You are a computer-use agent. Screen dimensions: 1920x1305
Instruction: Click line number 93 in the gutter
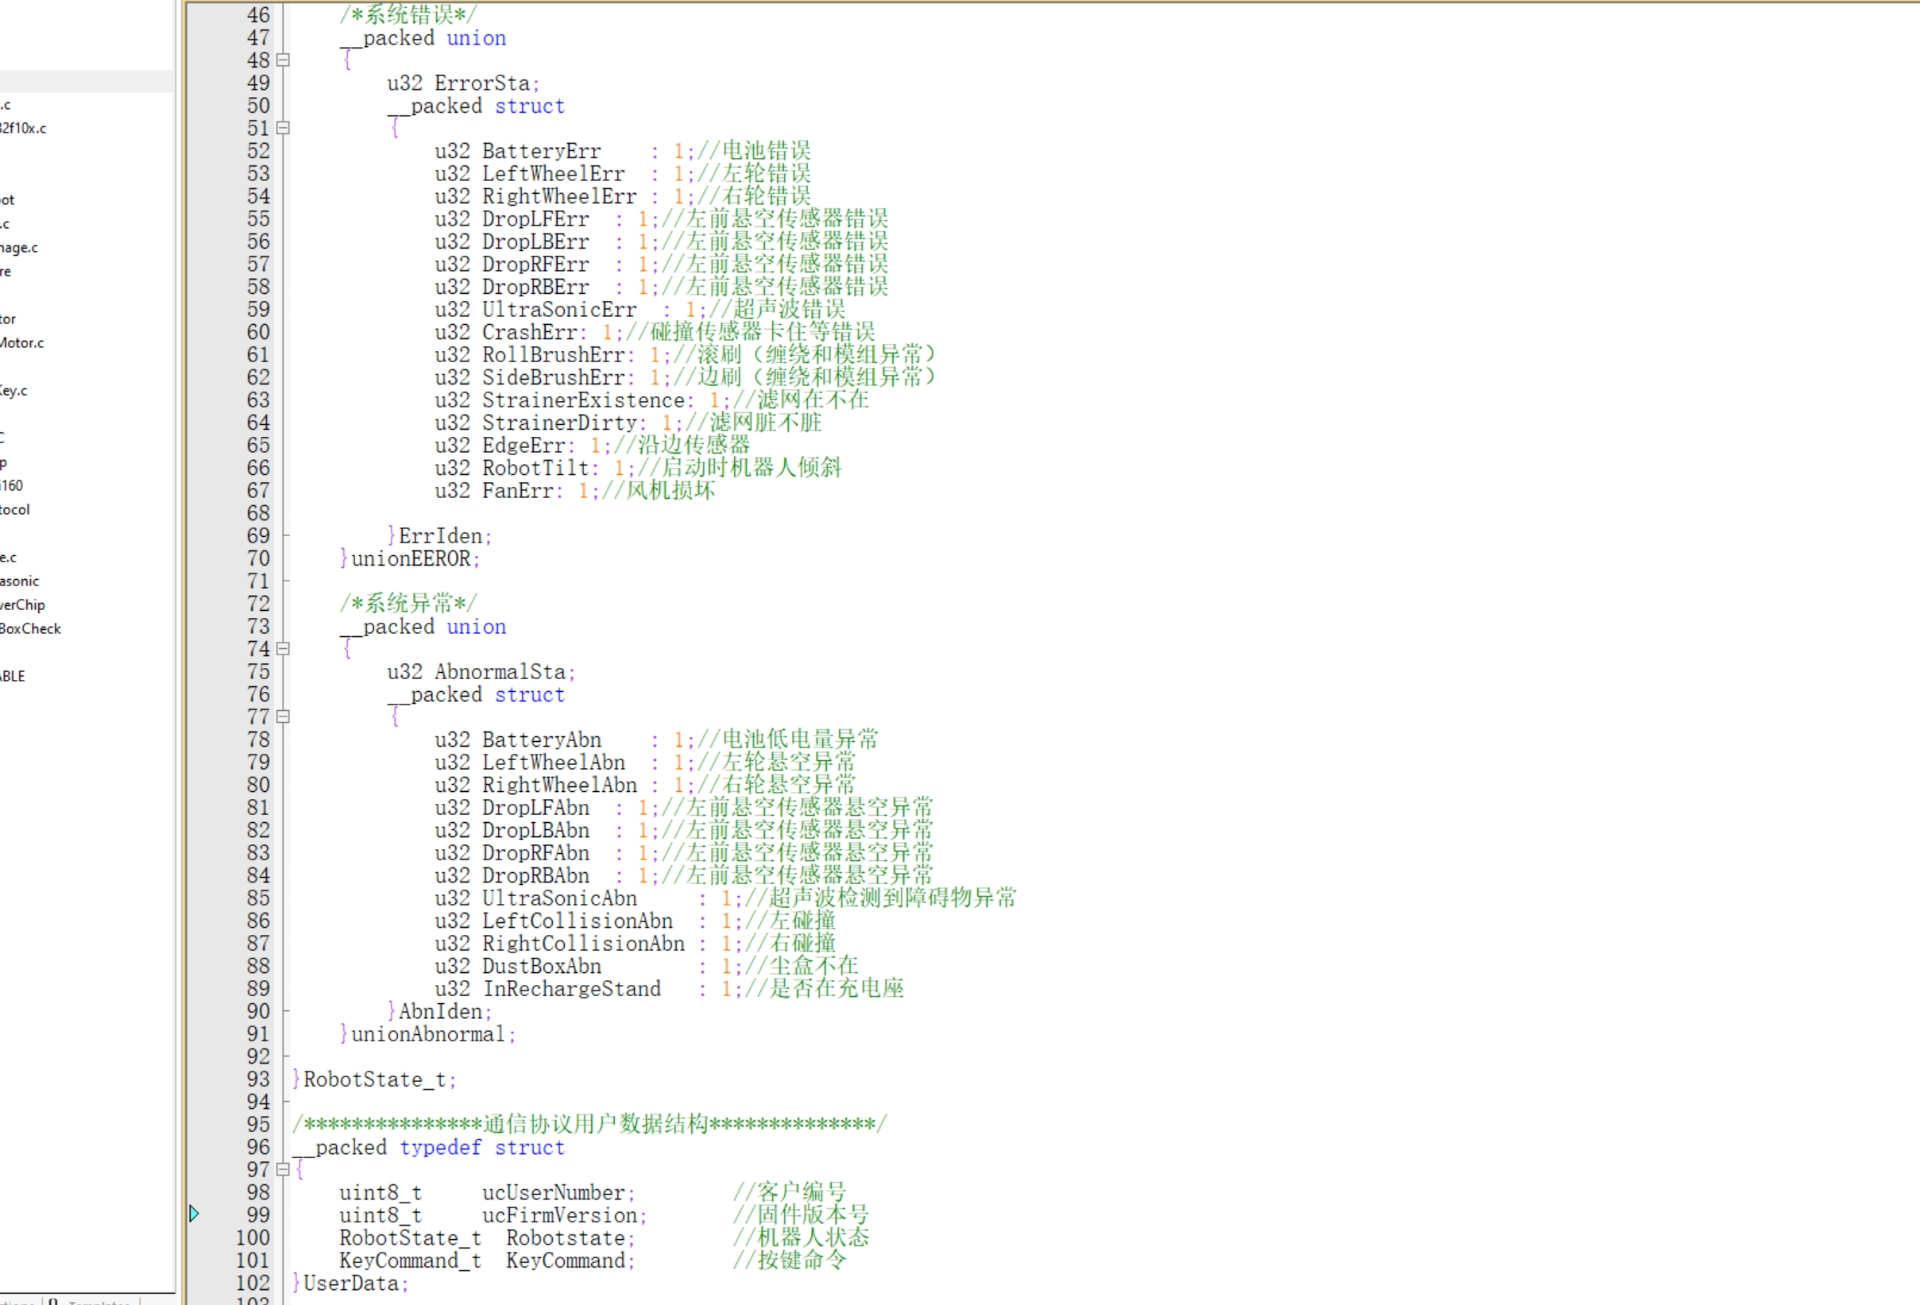click(x=258, y=1080)
